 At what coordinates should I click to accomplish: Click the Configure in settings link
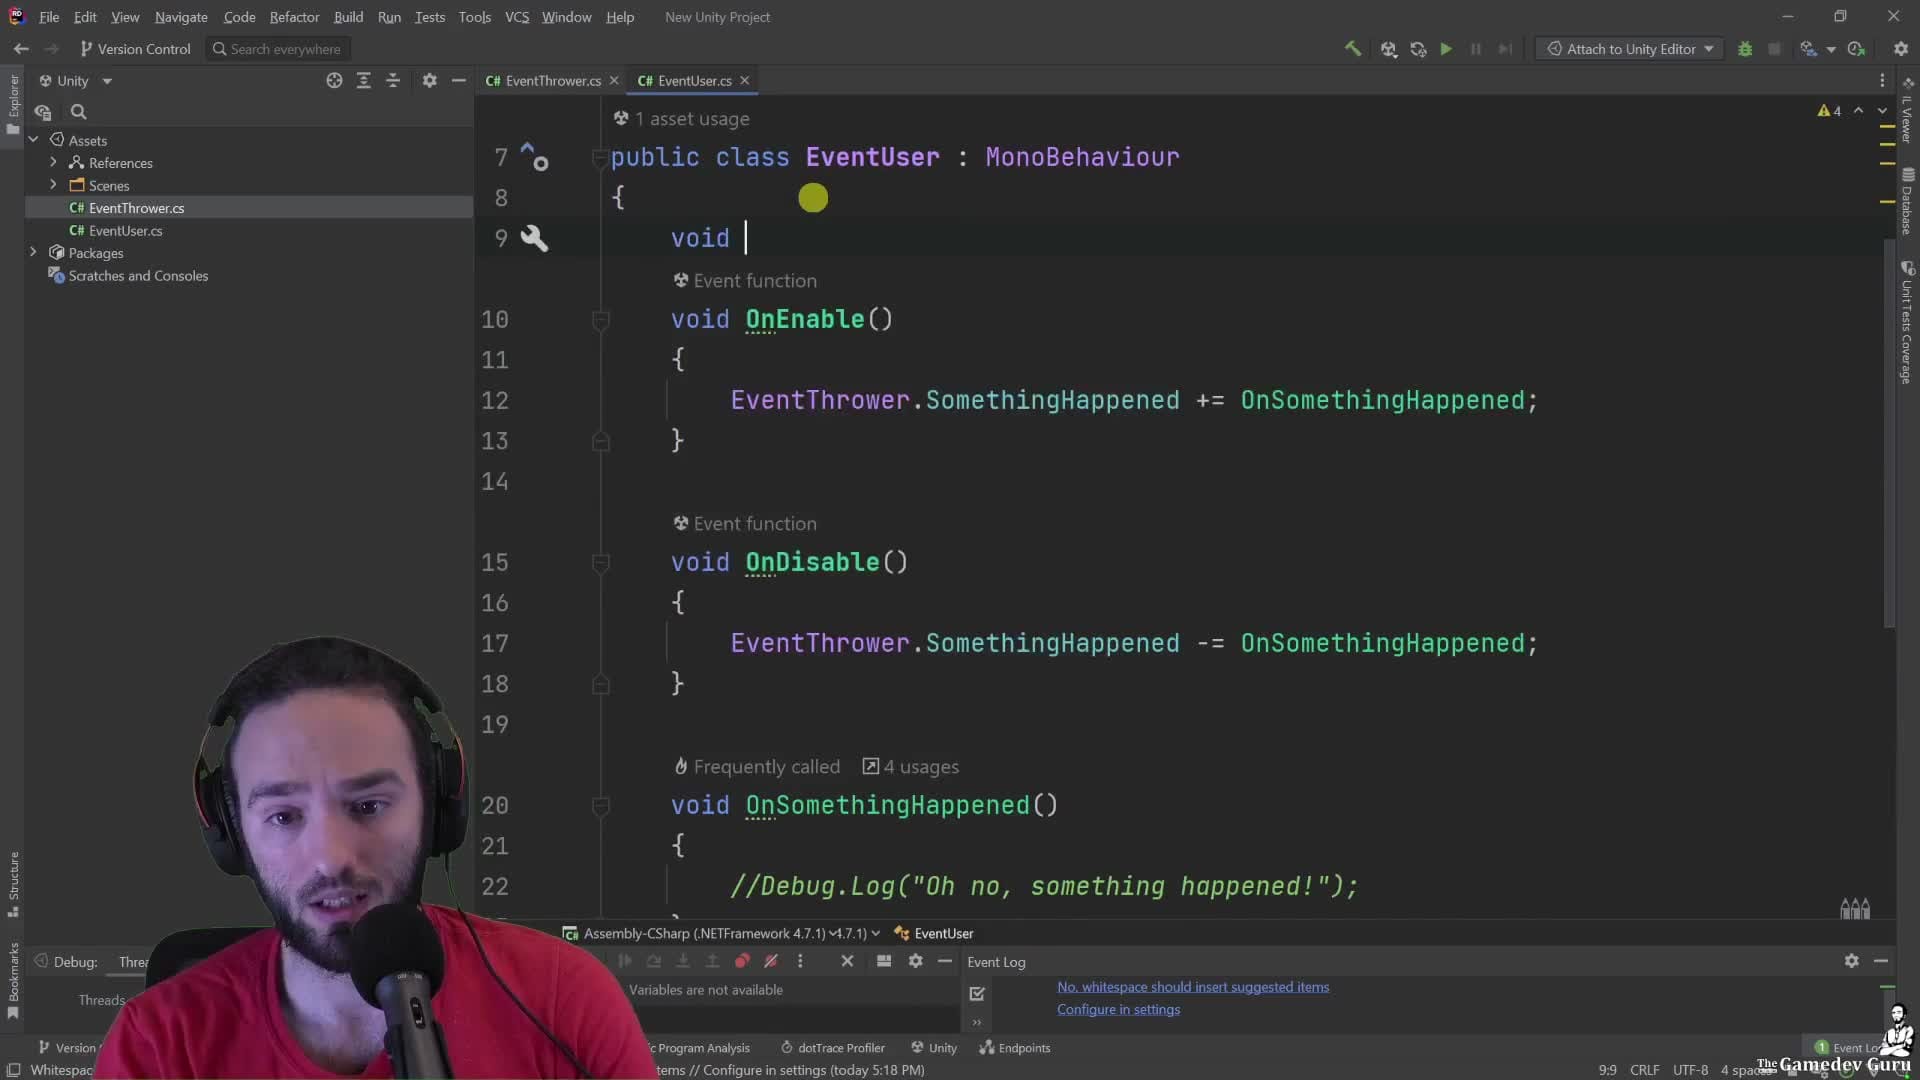1118,1009
